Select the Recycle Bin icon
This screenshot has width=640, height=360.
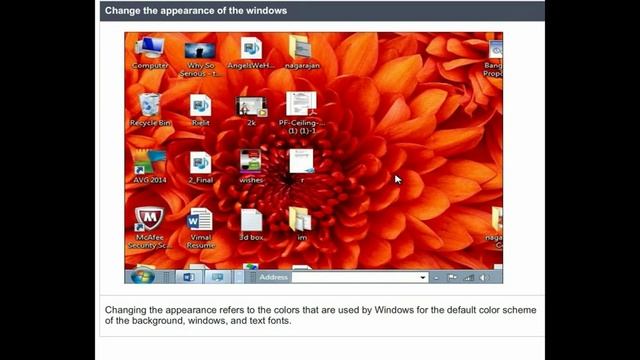click(150, 109)
